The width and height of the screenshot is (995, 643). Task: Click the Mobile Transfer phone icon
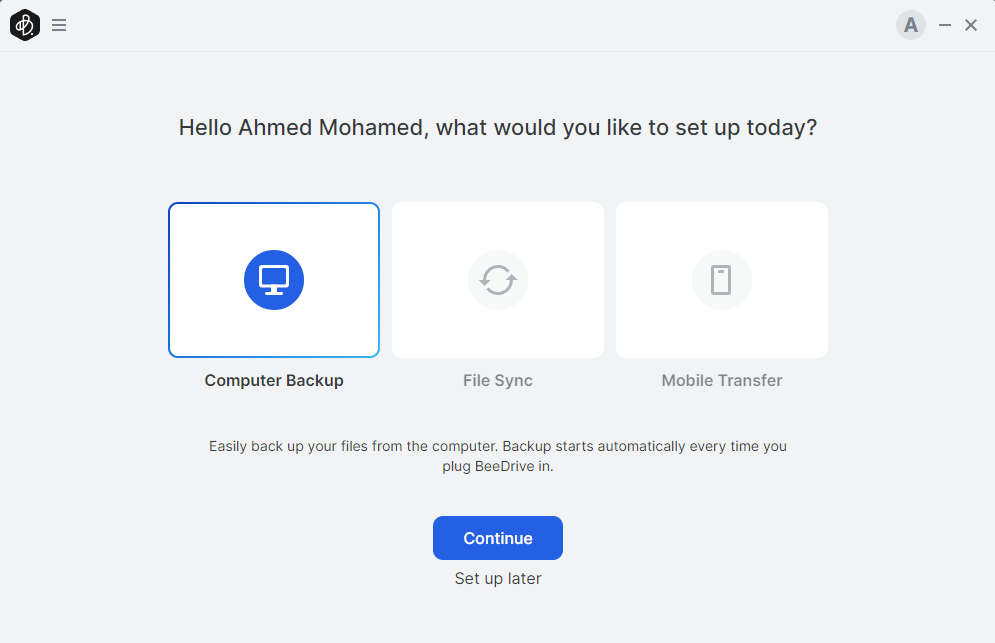coord(722,280)
